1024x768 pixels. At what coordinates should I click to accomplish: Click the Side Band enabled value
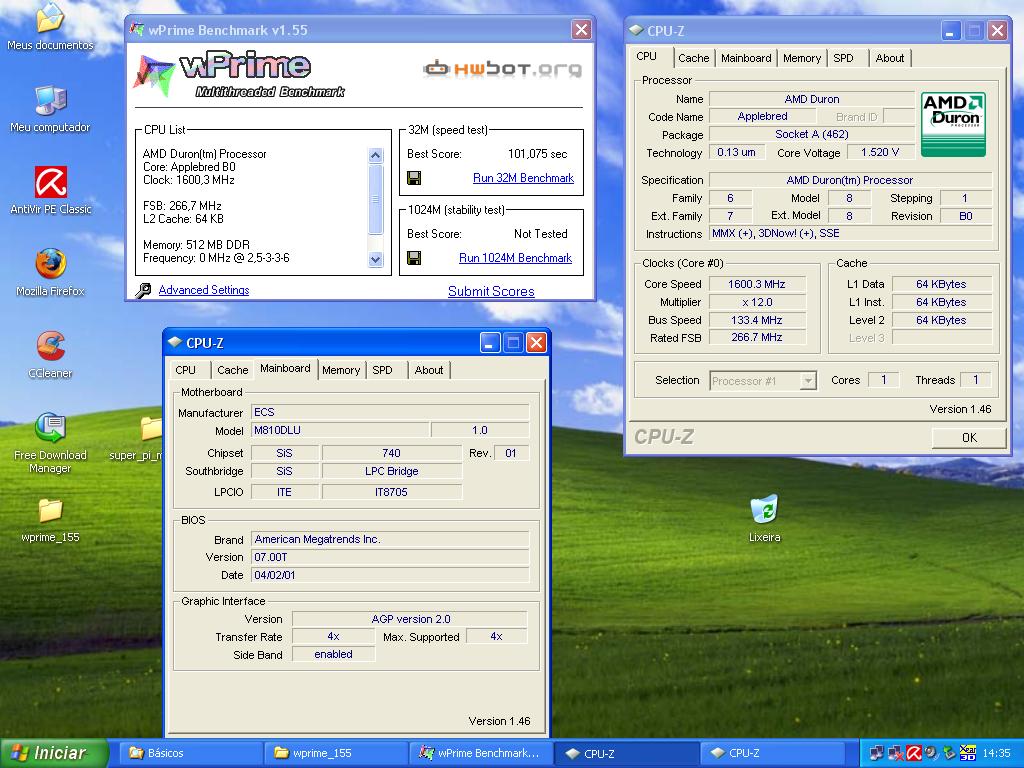click(x=333, y=654)
